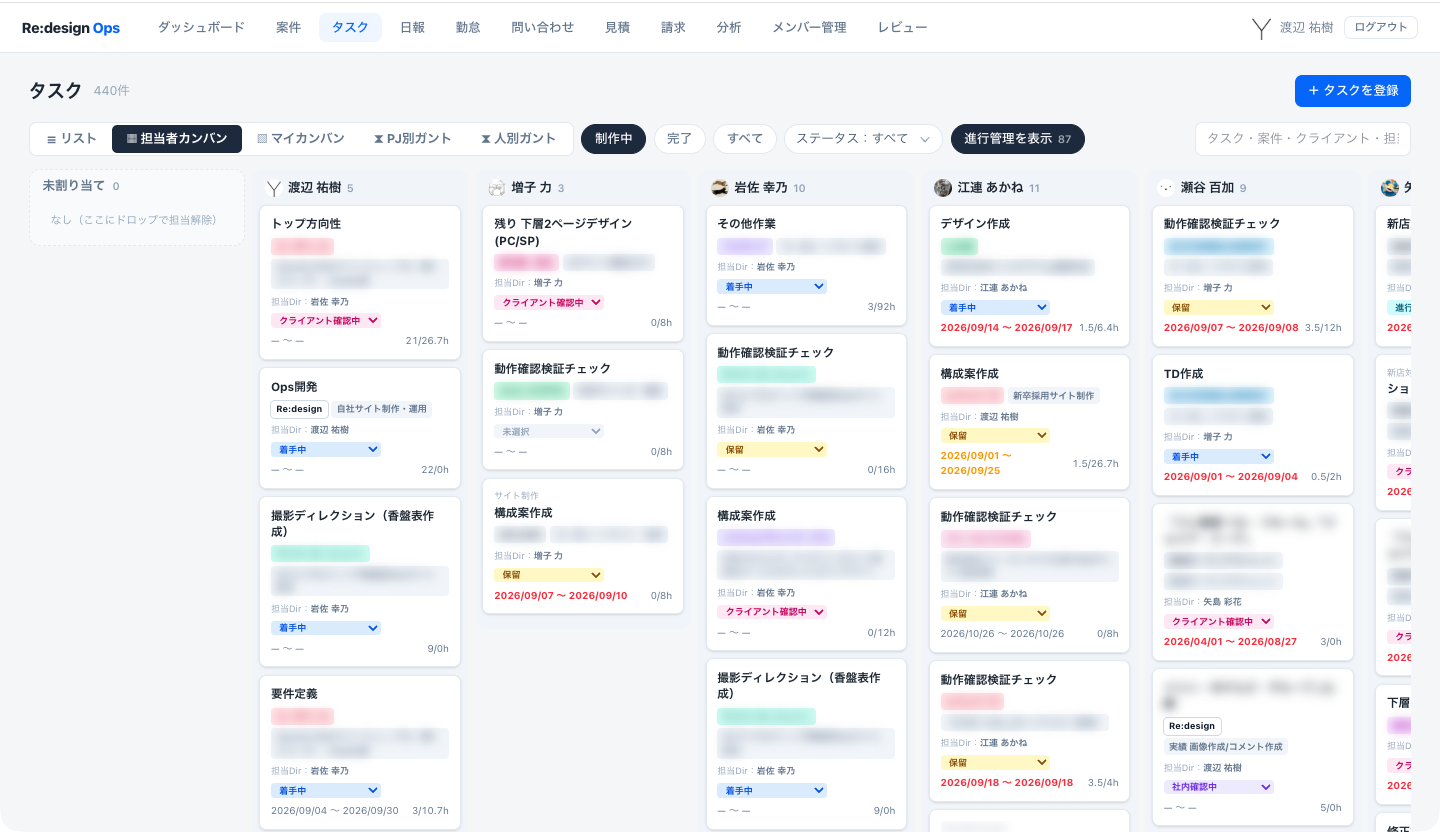Click 増子 力 column avatar icon
The image size is (1440, 832).
click(x=497, y=188)
